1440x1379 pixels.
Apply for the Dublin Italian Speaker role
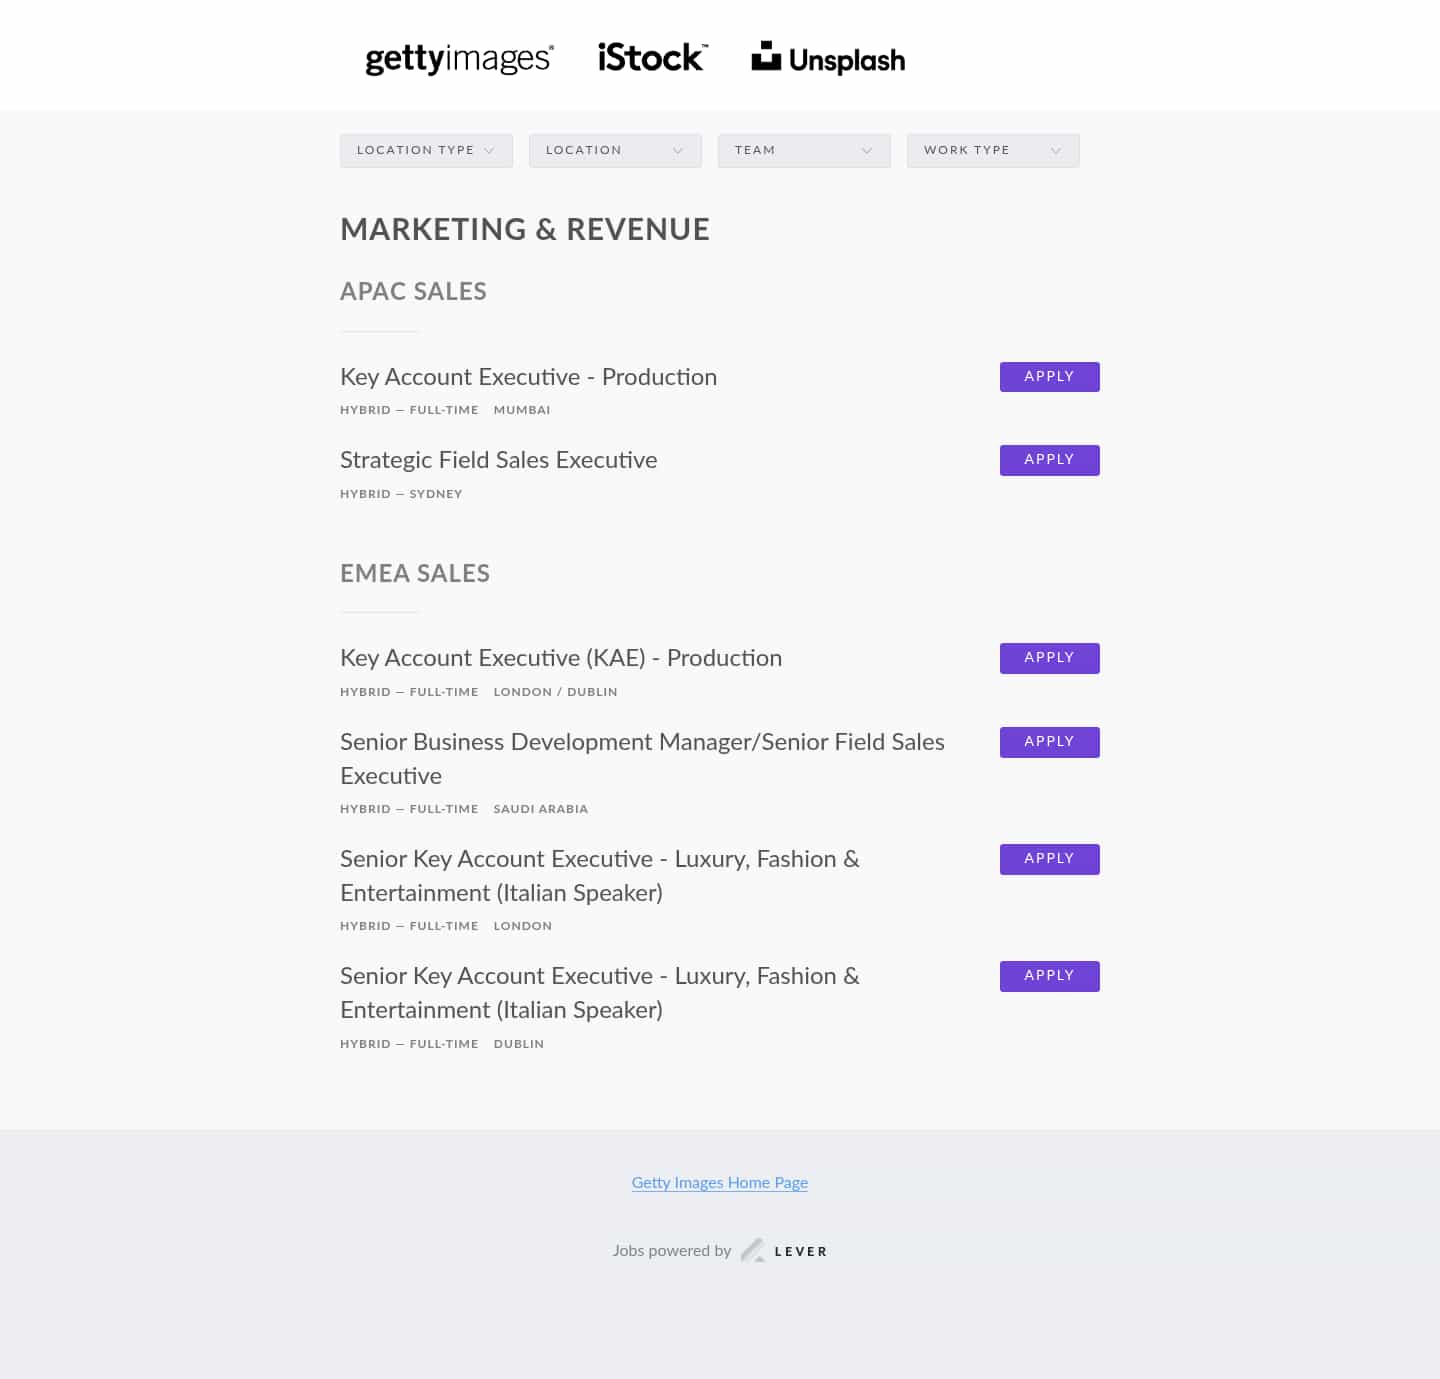pyautogui.click(x=1049, y=976)
